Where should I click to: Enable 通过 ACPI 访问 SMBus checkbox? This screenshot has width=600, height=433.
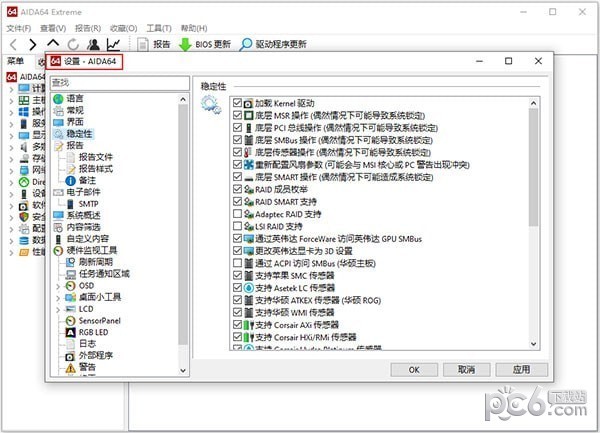click(237, 263)
